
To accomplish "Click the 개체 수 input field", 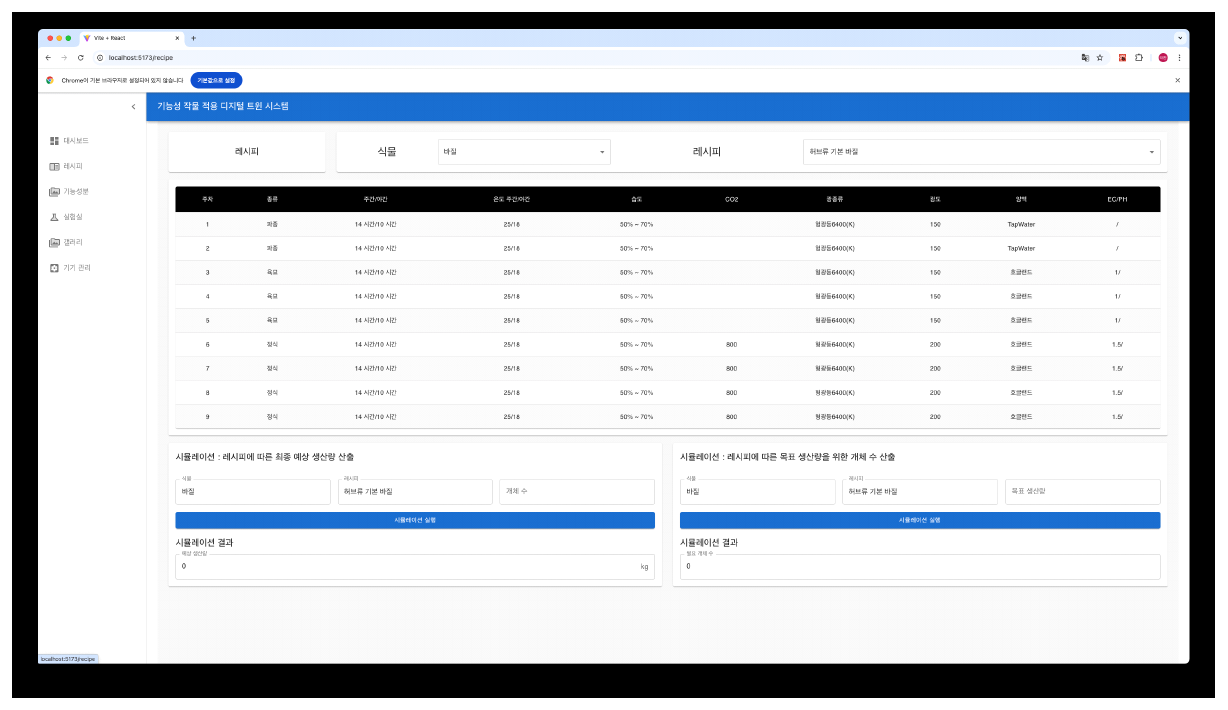I will pos(577,492).
